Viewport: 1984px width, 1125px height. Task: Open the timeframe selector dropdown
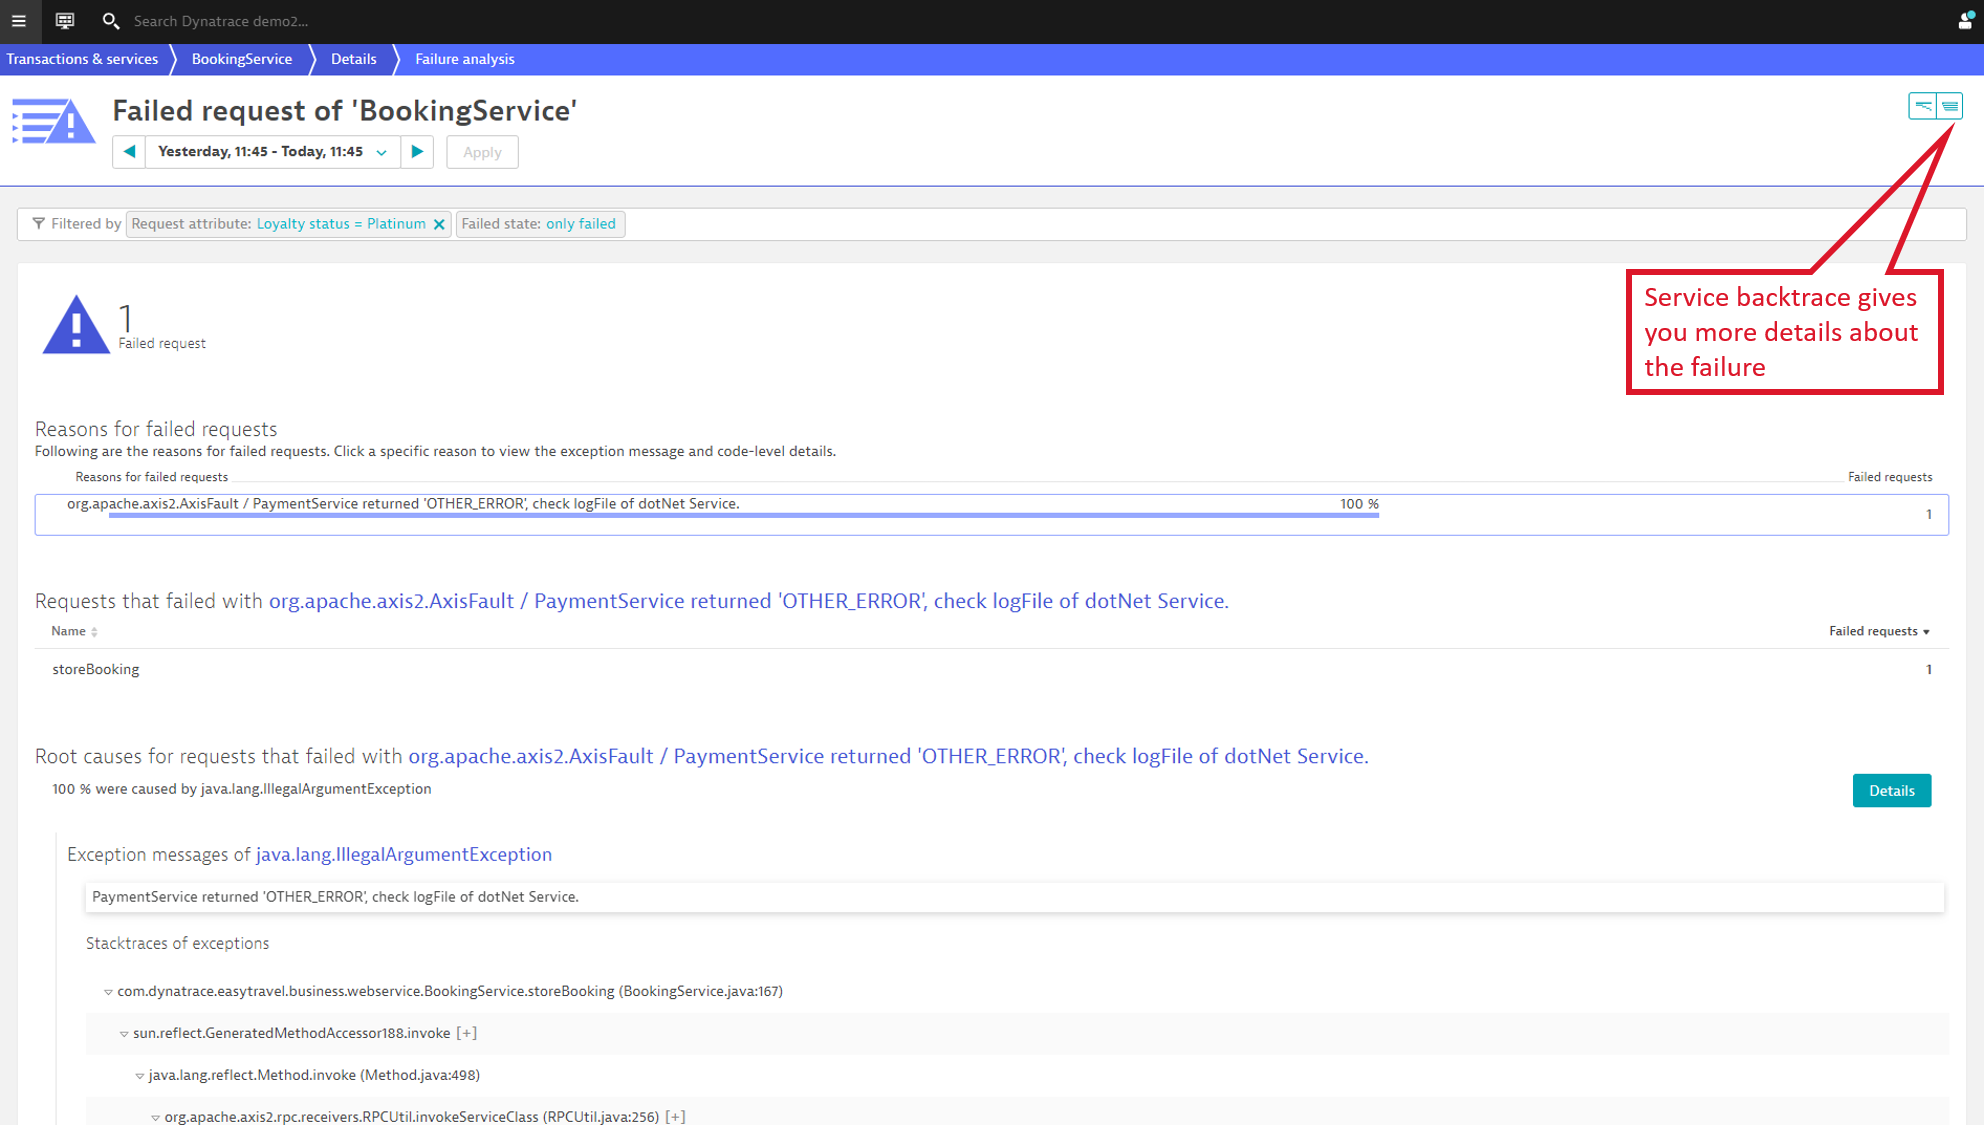[x=273, y=152]
